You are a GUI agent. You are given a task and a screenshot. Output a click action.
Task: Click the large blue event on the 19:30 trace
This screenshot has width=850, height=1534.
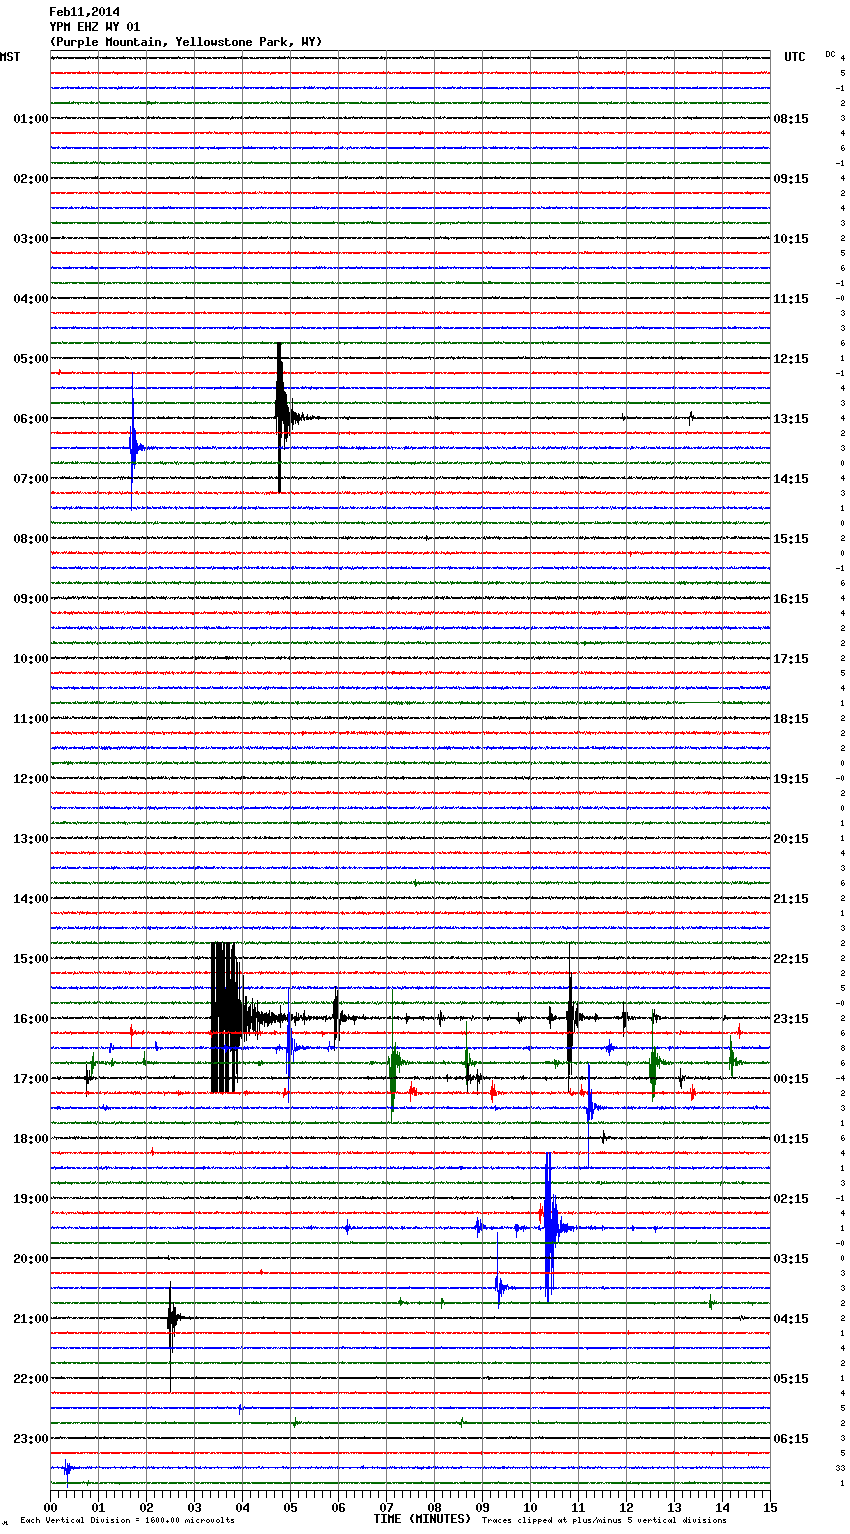tap(549, 1227)
